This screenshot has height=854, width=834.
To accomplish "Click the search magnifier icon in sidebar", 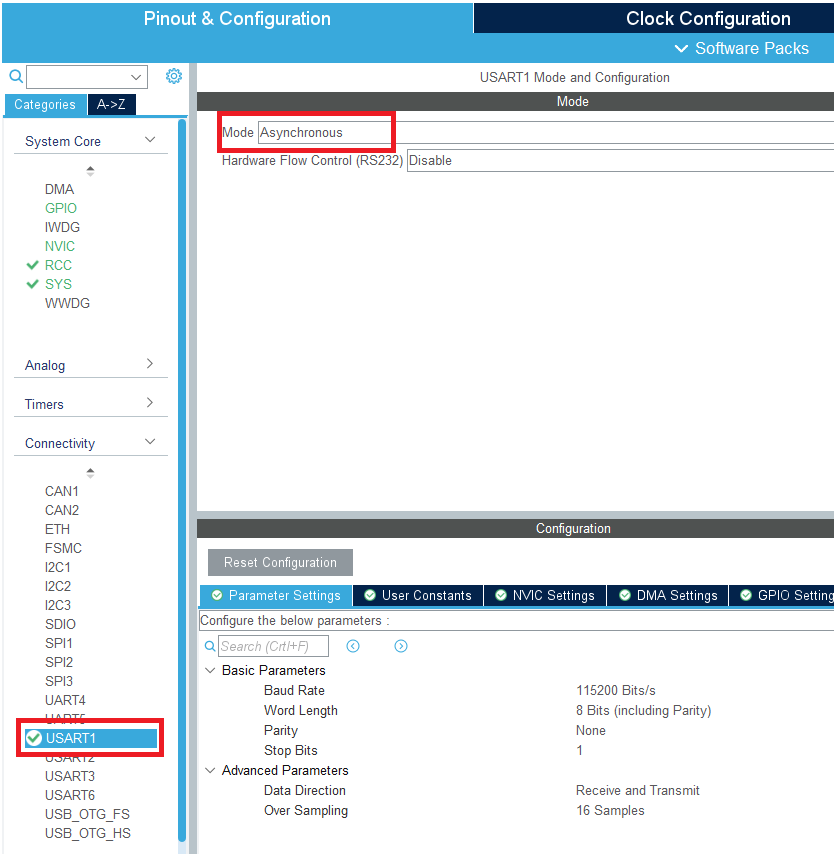I will 16,76.
